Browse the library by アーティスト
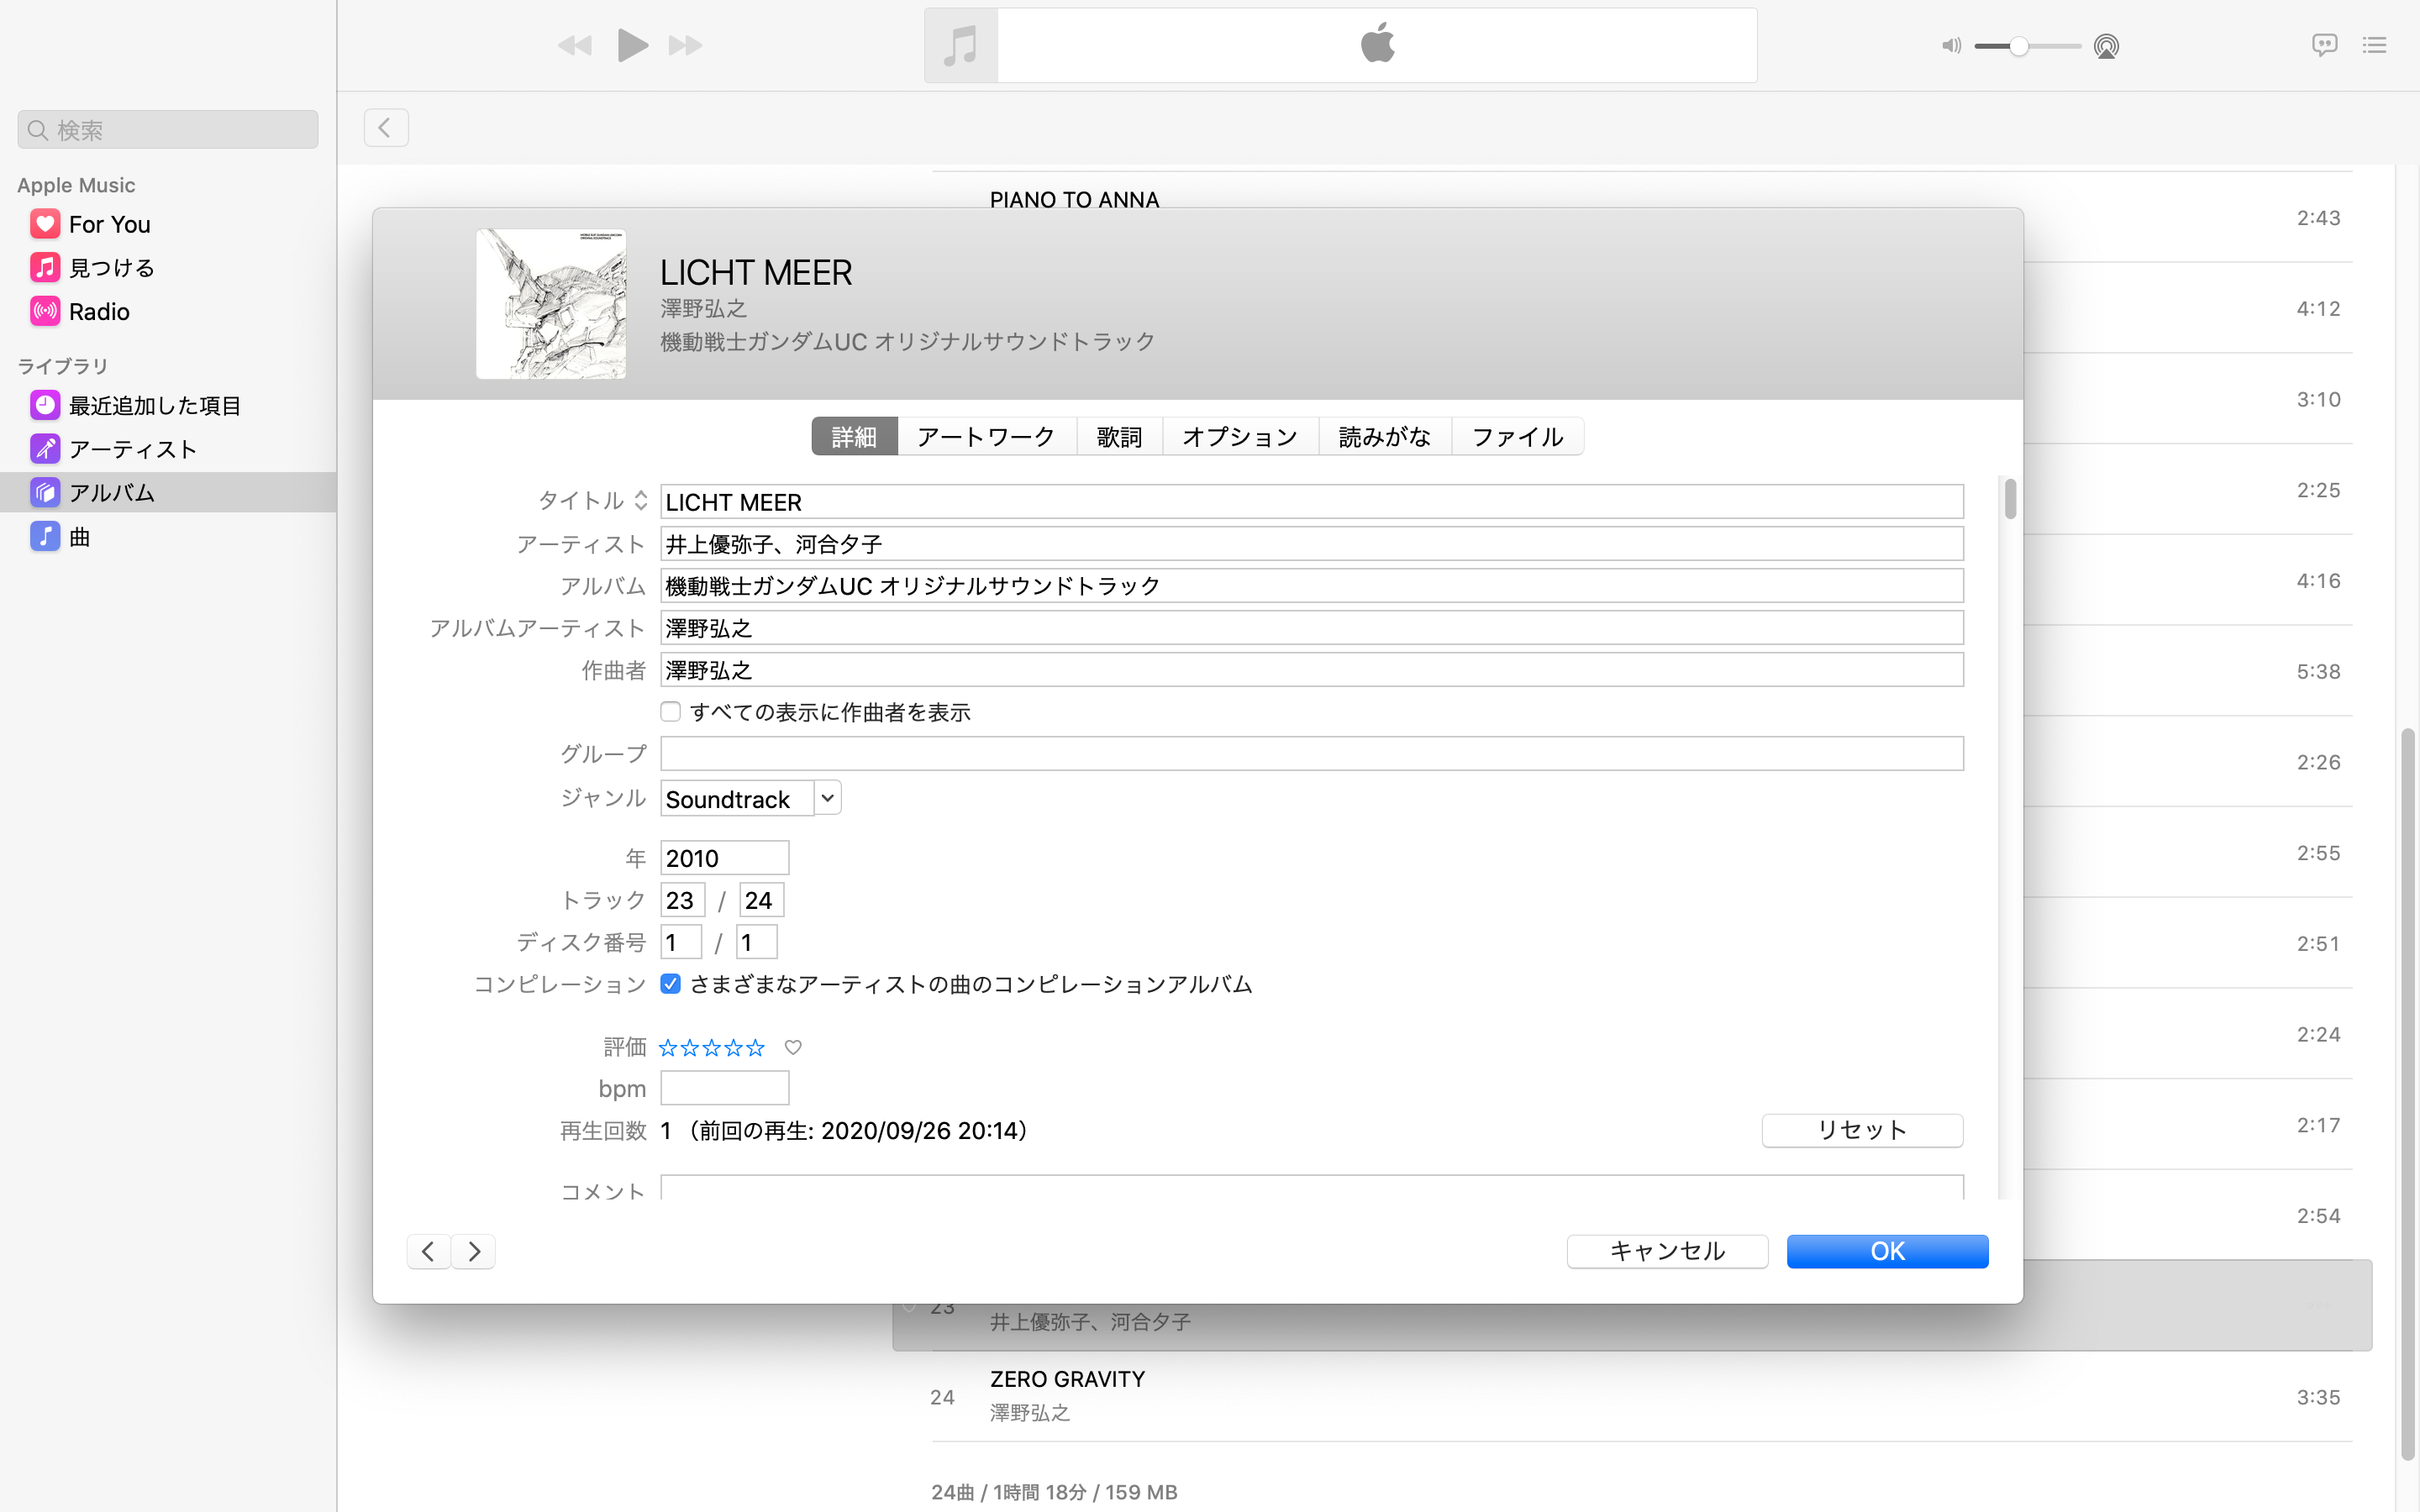 click(132, 449)
